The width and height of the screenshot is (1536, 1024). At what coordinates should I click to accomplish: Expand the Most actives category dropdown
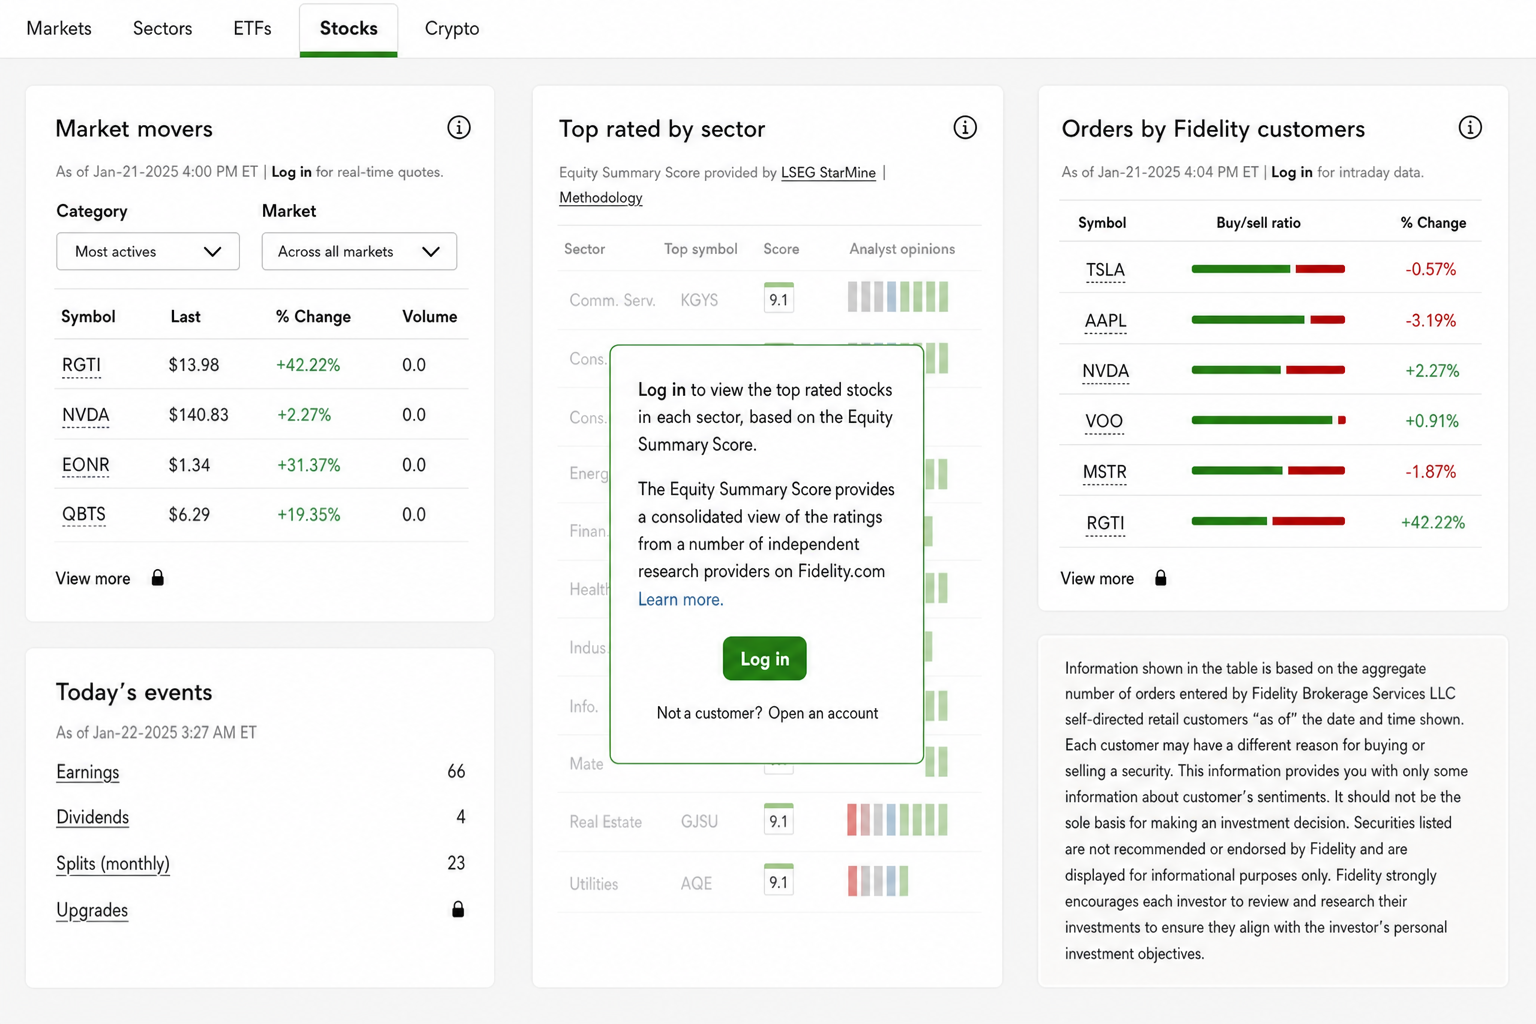148,251
